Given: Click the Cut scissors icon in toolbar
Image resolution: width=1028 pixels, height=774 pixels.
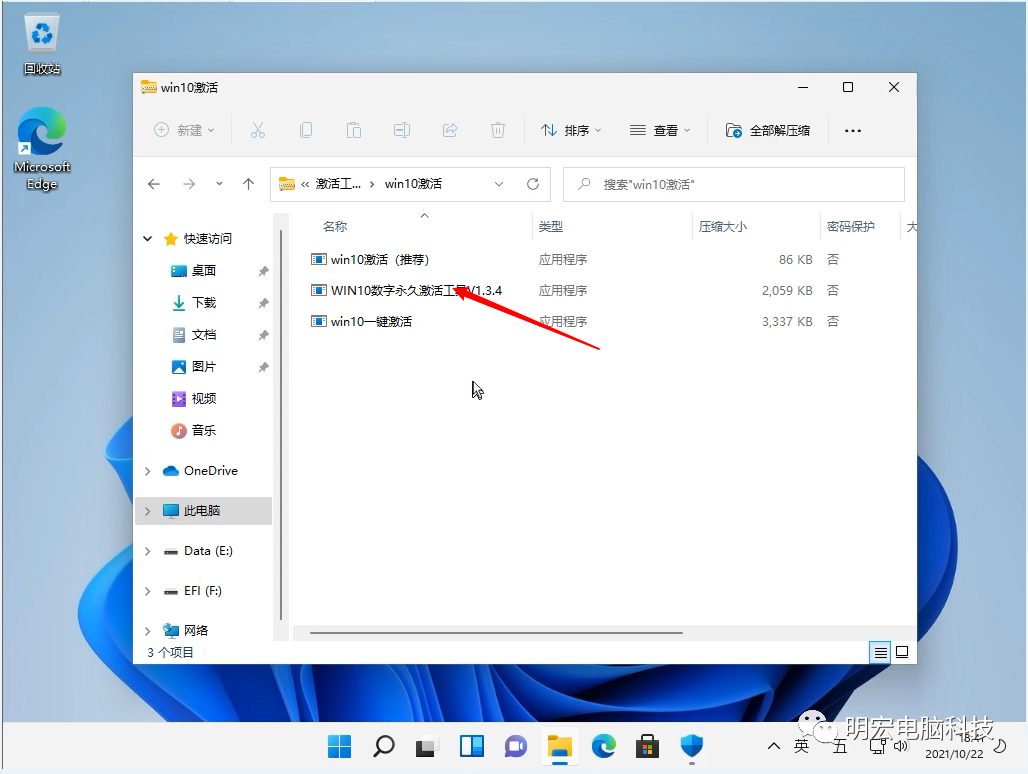Looking at the screenshot, I should click(x=258, y=130).
